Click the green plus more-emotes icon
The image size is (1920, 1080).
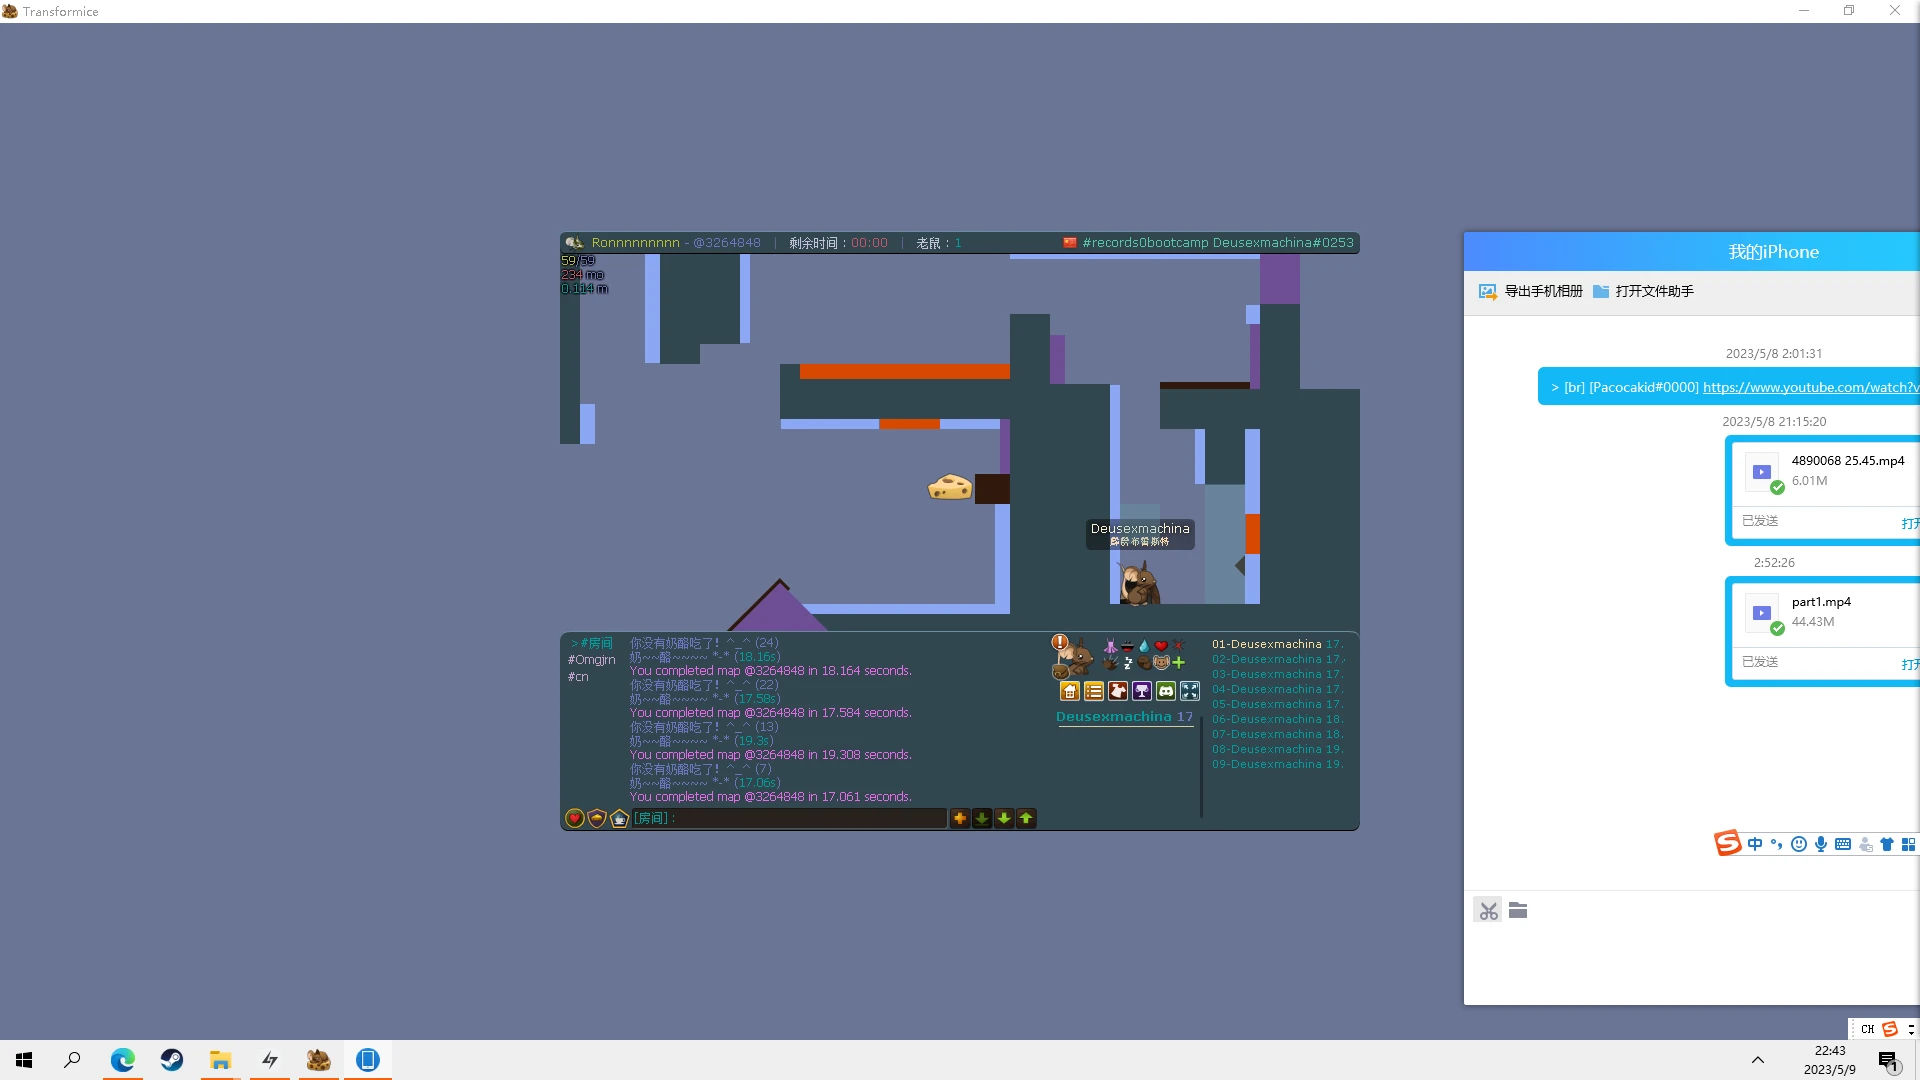pos(1179,663)
